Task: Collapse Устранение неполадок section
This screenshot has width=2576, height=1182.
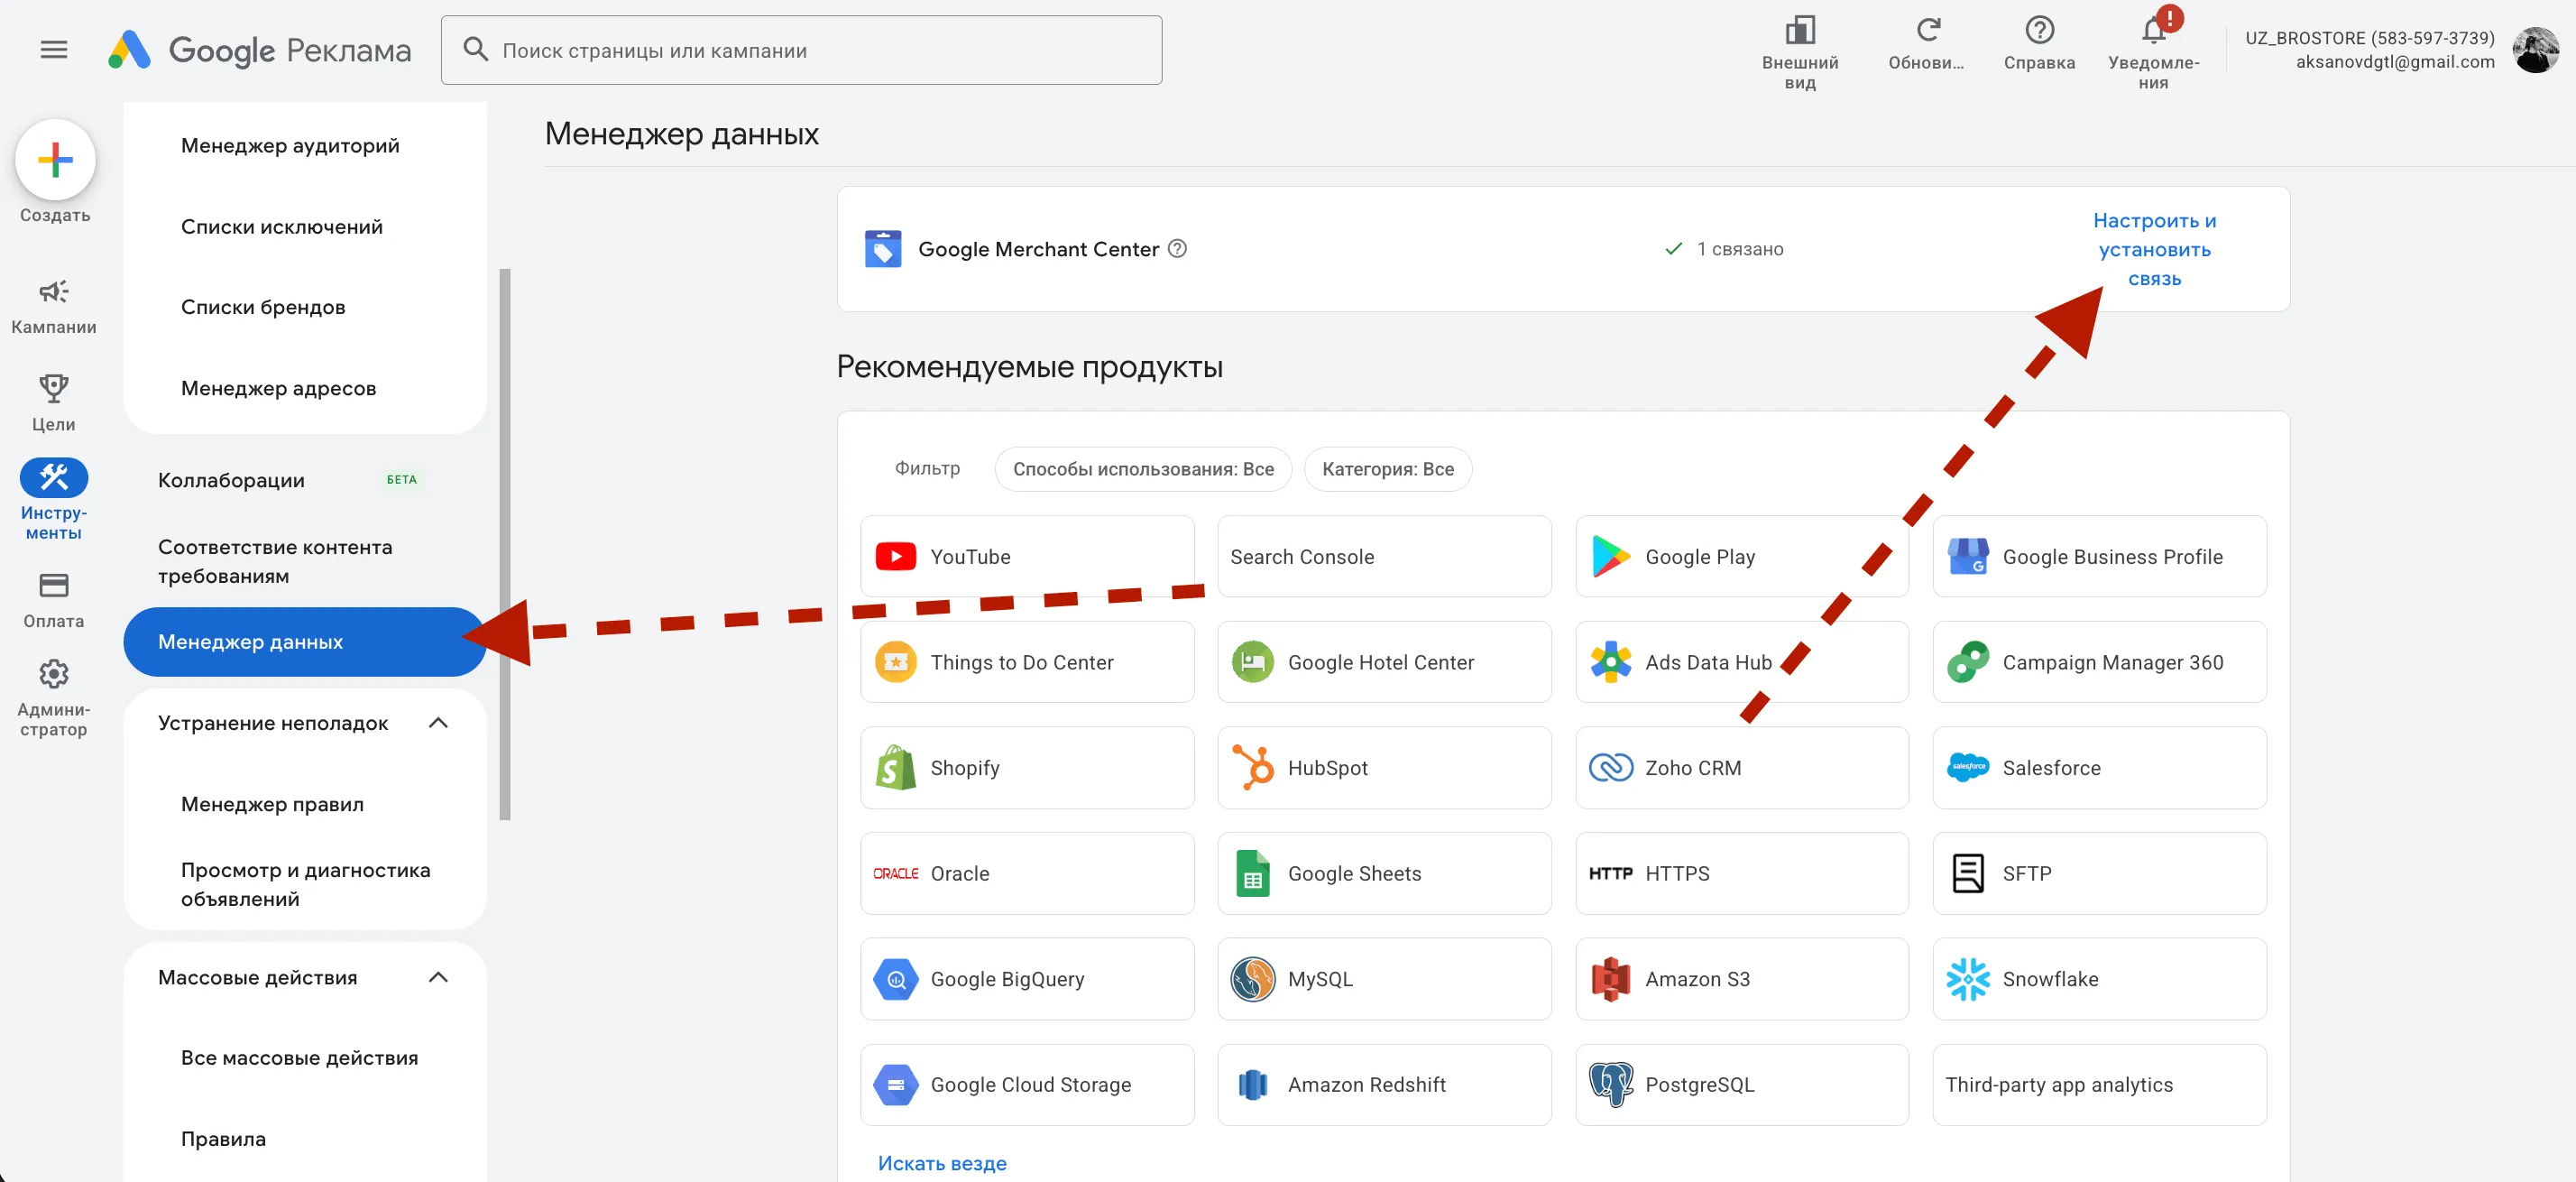Action: click(438, 723)
